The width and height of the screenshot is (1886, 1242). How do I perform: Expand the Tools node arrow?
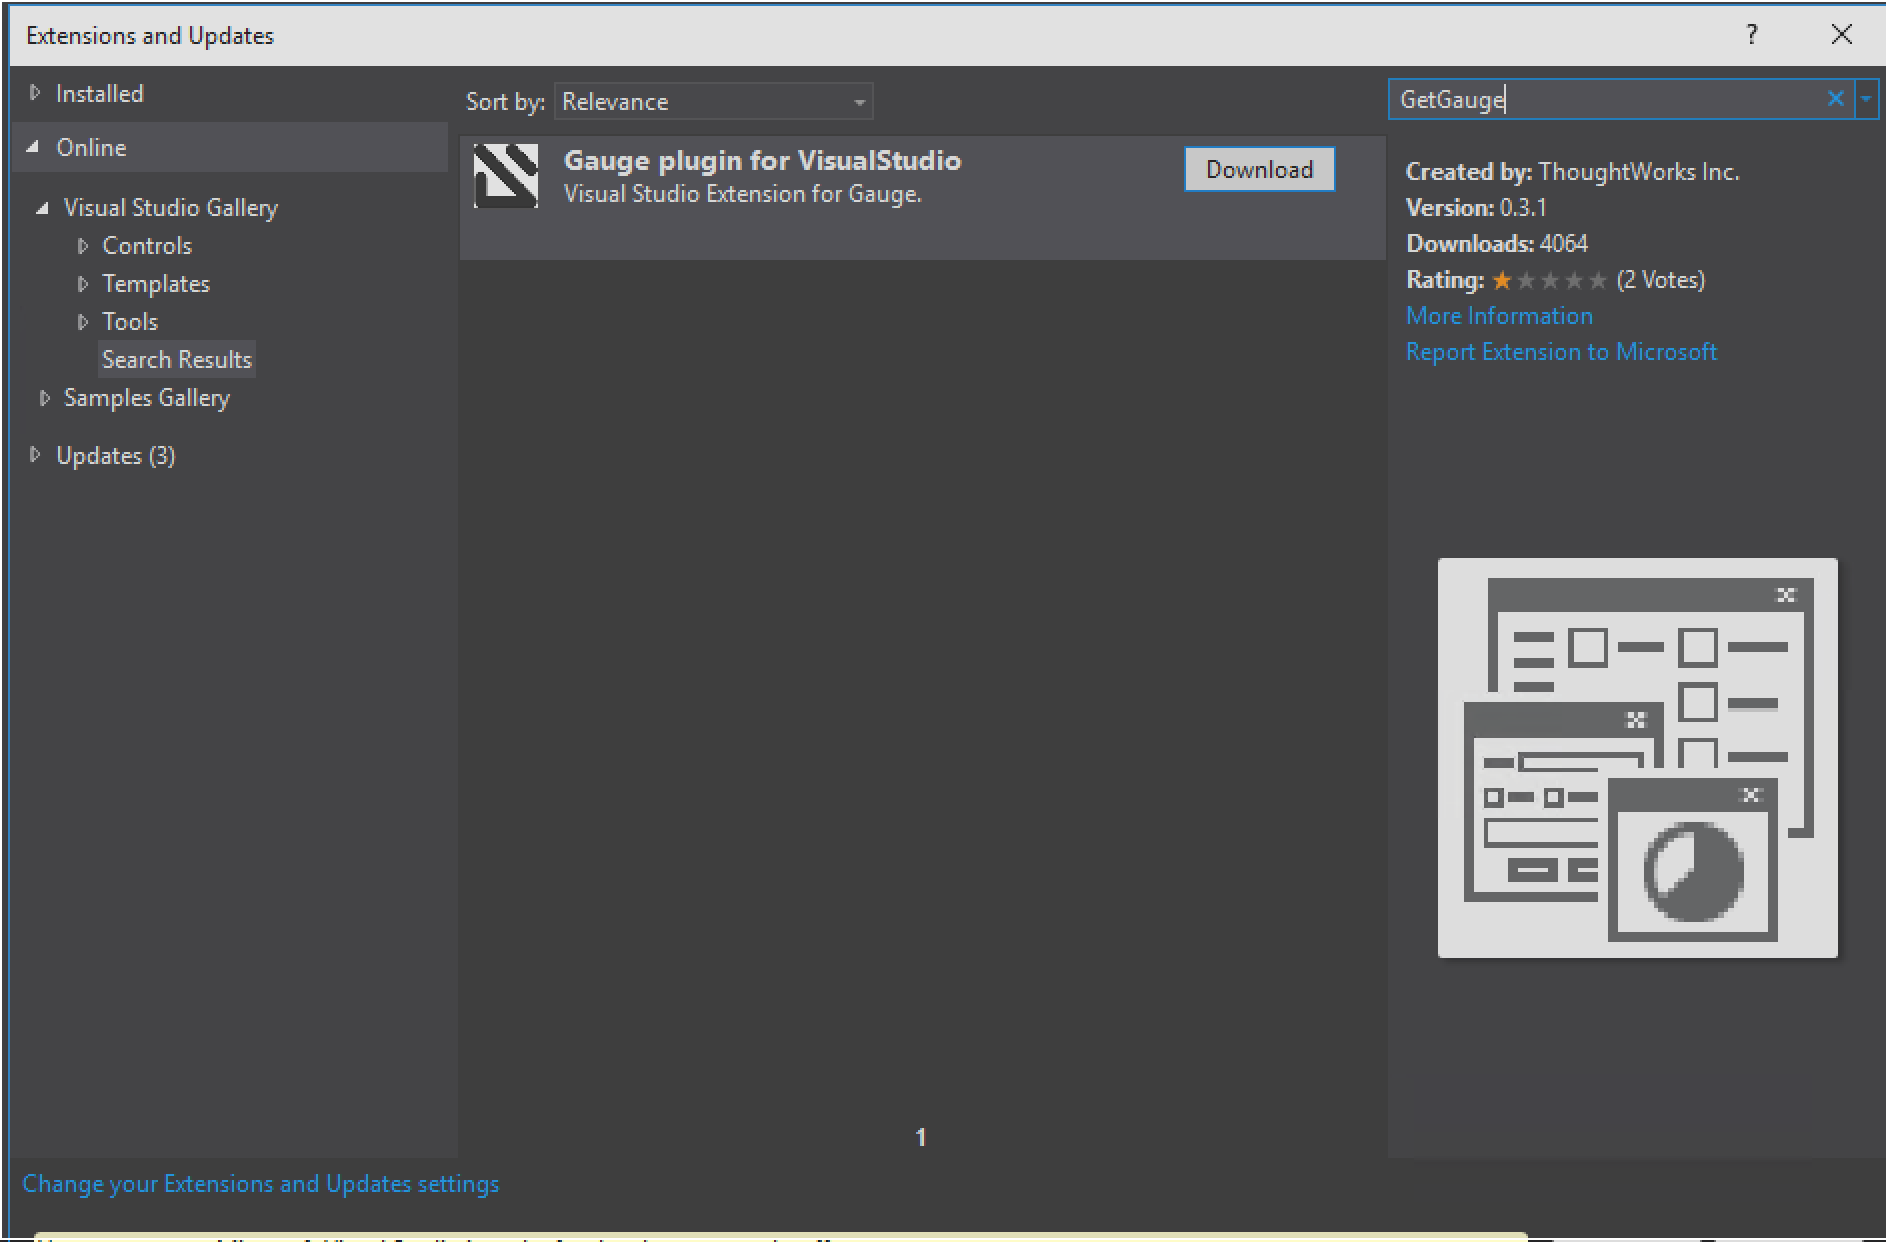click(83, 322)
